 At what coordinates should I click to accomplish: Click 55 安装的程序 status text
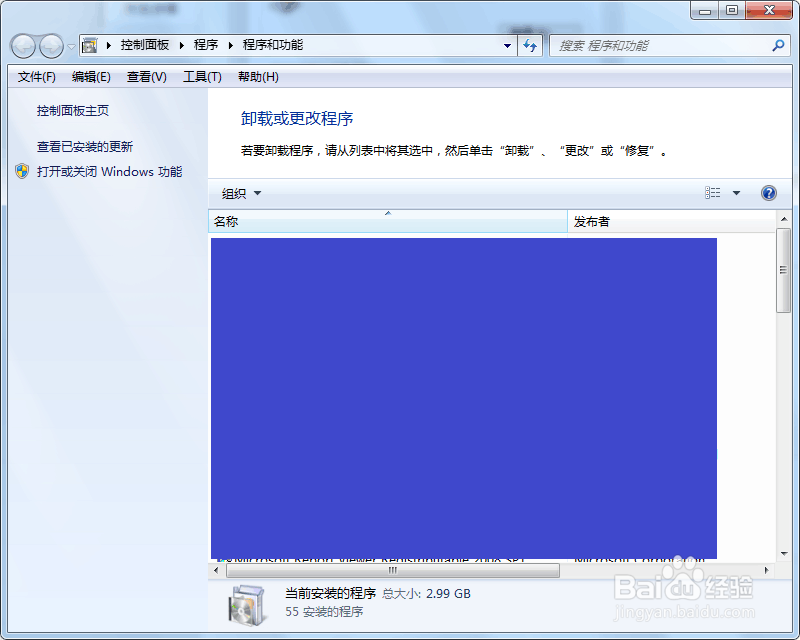point(324,611)
